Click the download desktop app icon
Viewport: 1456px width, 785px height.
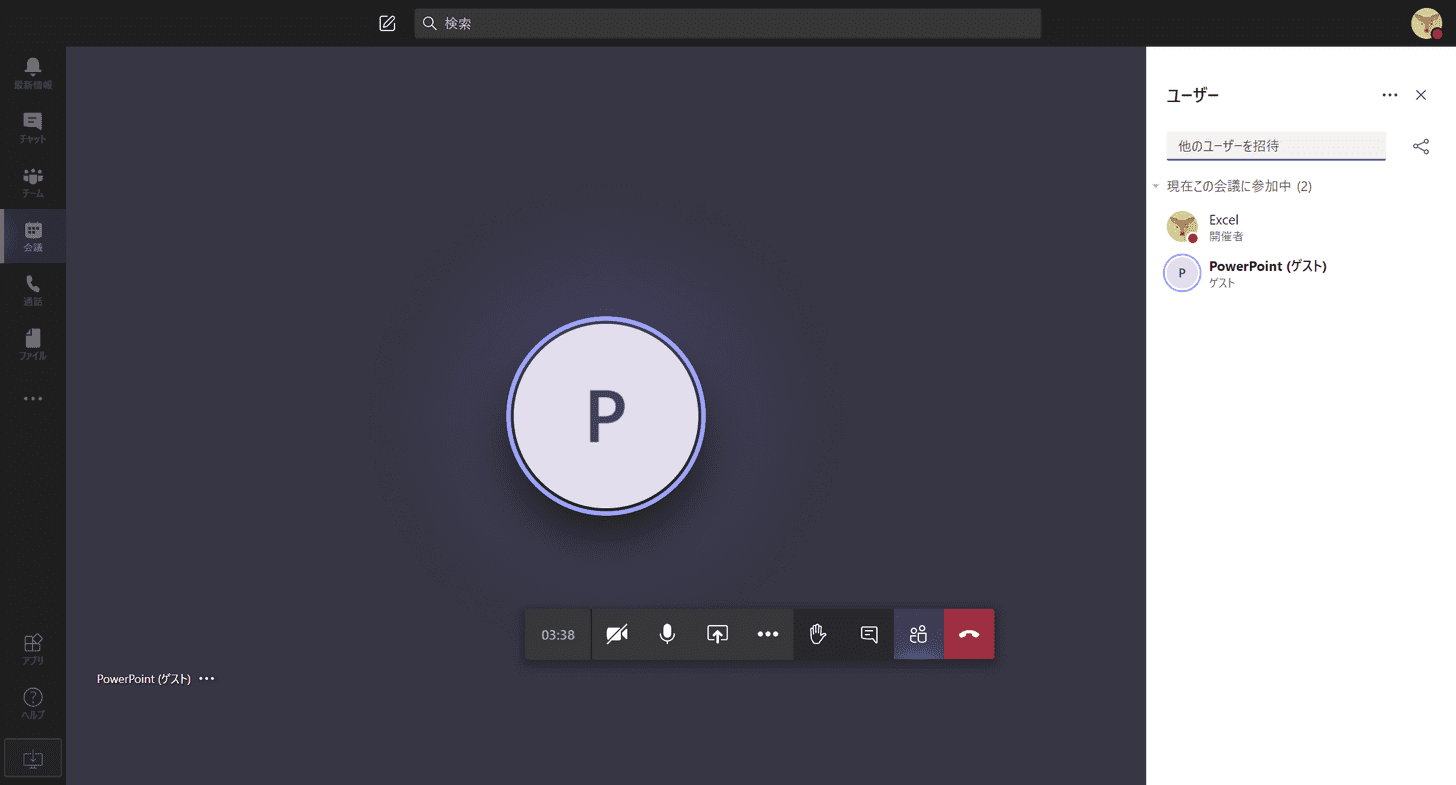pyautogui.click(x=33, y=758)
